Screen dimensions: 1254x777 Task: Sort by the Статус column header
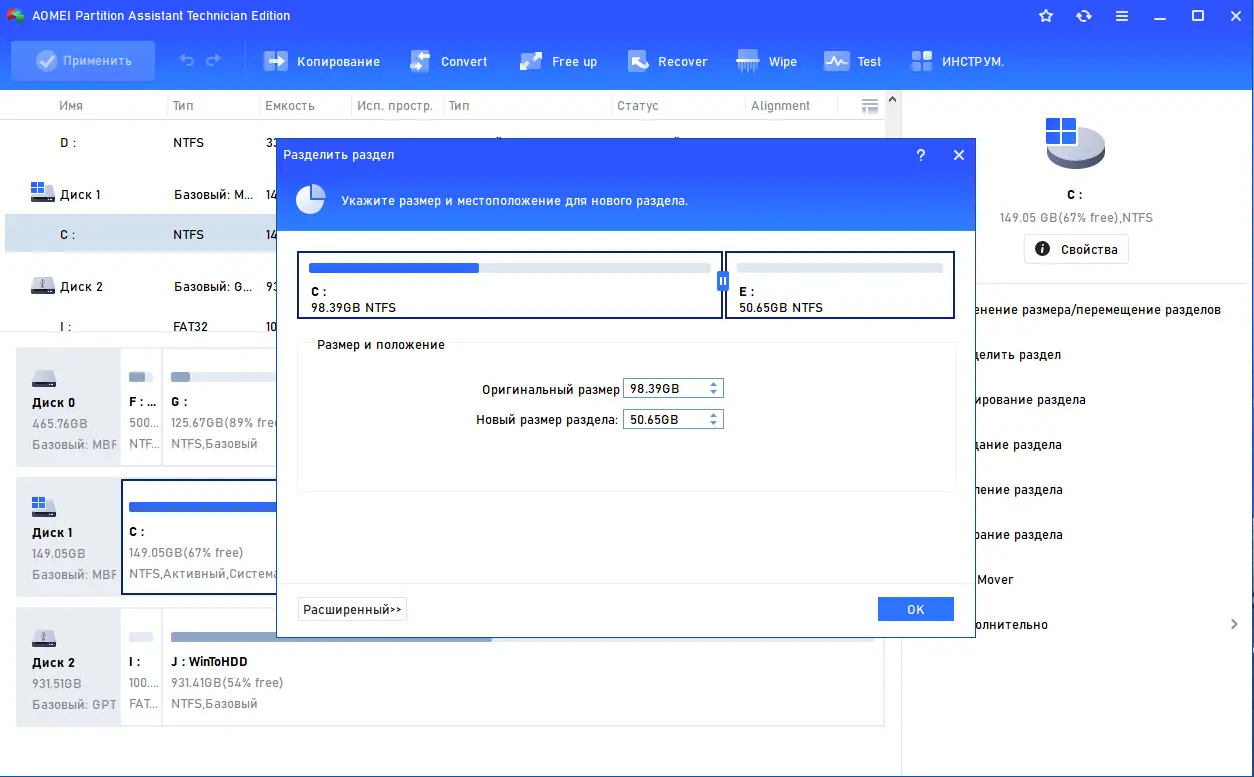(638, 106)
